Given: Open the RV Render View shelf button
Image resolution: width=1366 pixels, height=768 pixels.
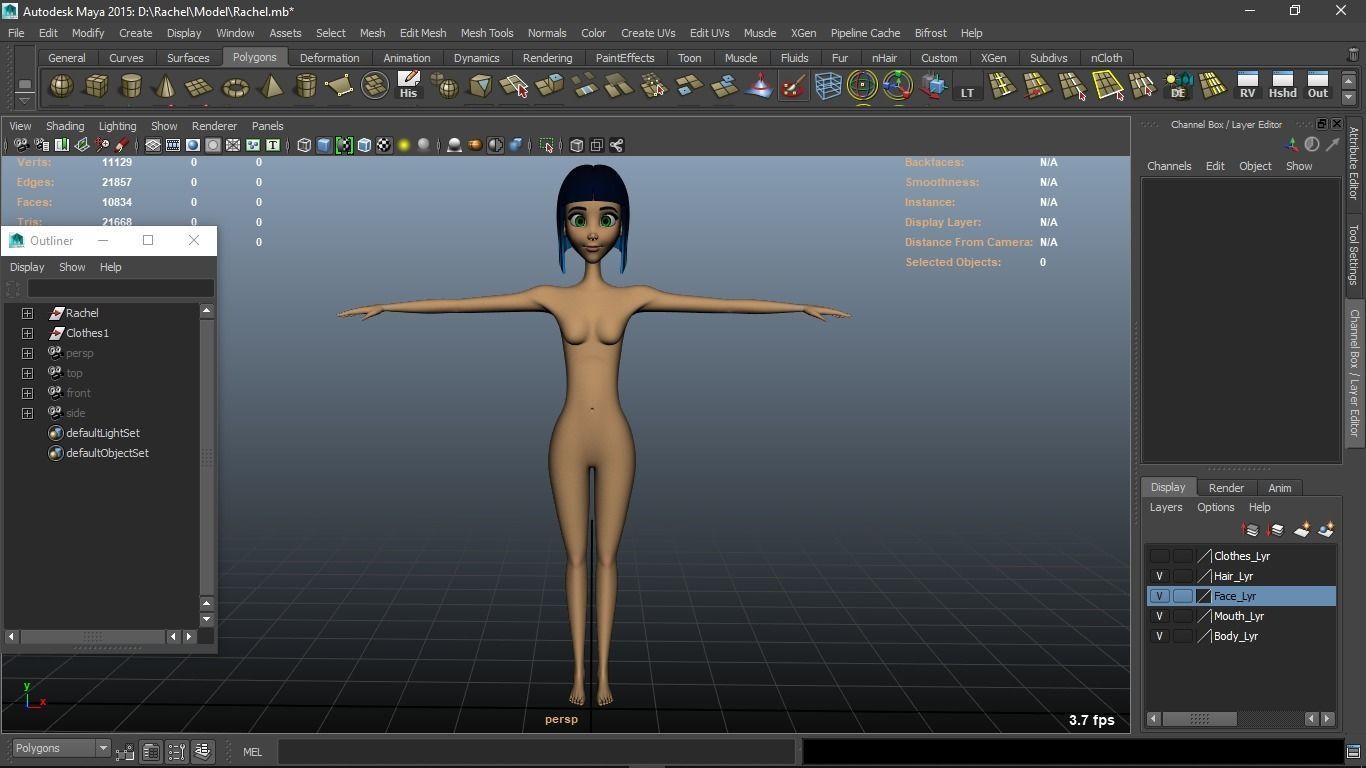Looking at the screenshot, I should [x=1247, y=86].
